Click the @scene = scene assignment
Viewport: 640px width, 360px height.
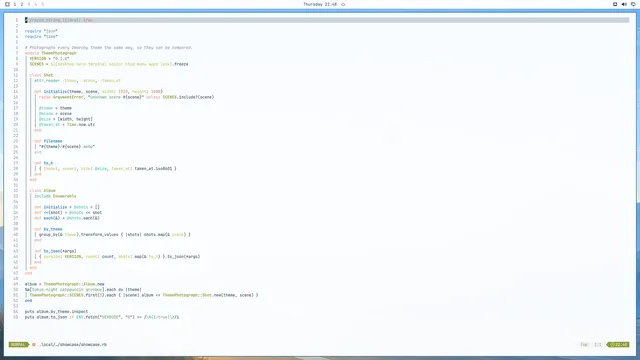pos(55,113)
